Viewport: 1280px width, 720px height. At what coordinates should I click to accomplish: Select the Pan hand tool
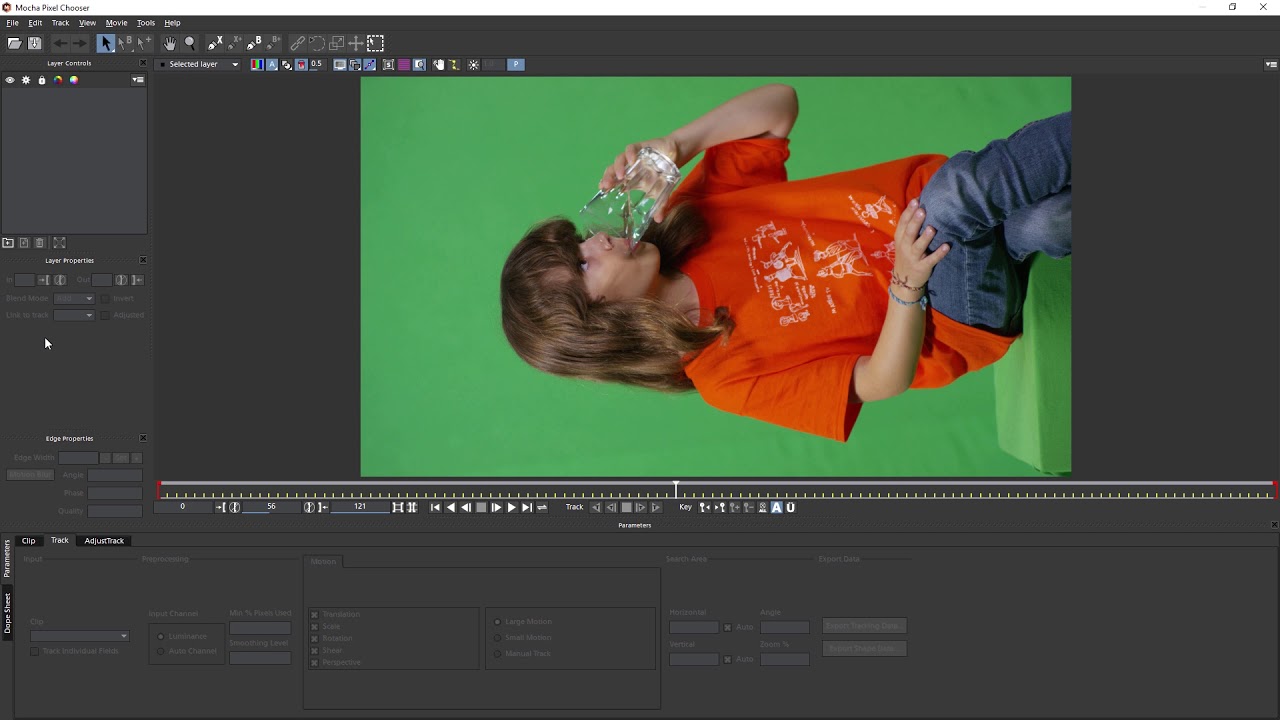170,43
